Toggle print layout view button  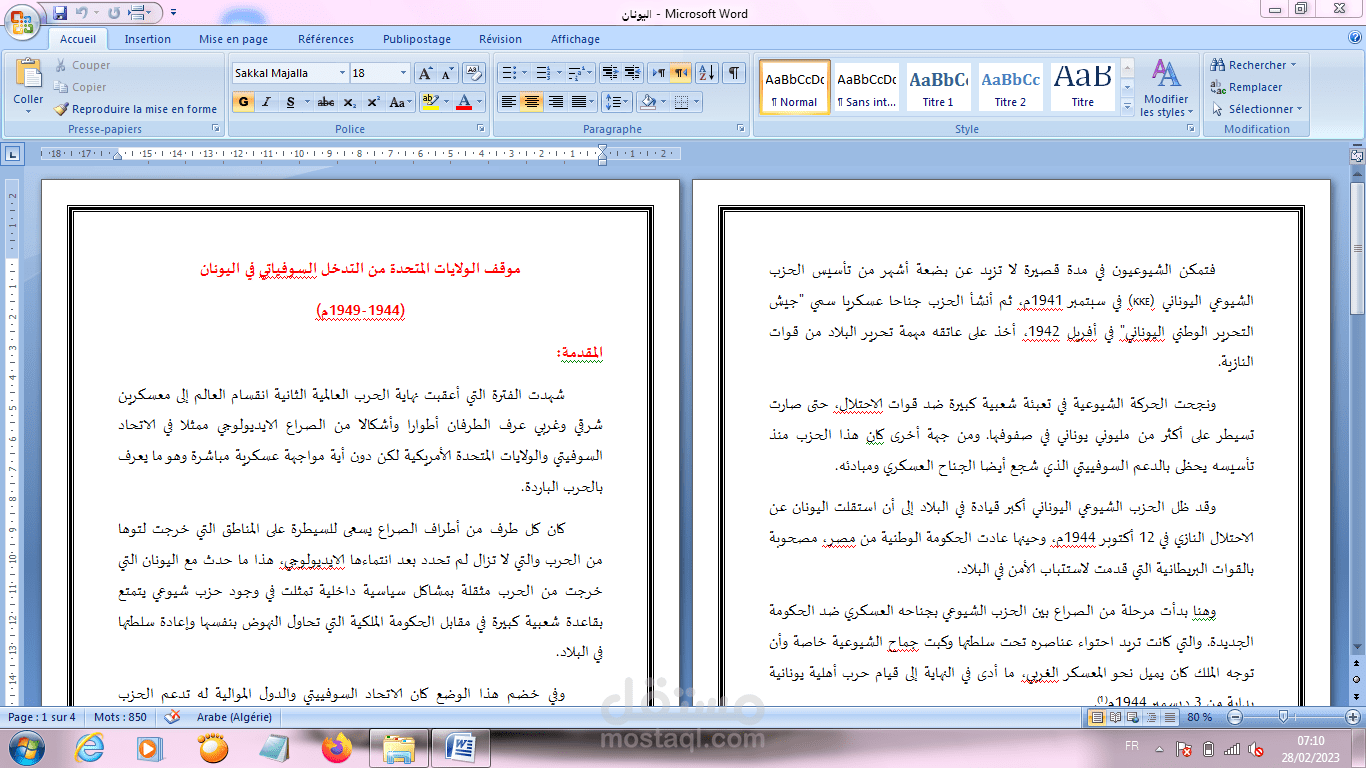[1098, 717]
